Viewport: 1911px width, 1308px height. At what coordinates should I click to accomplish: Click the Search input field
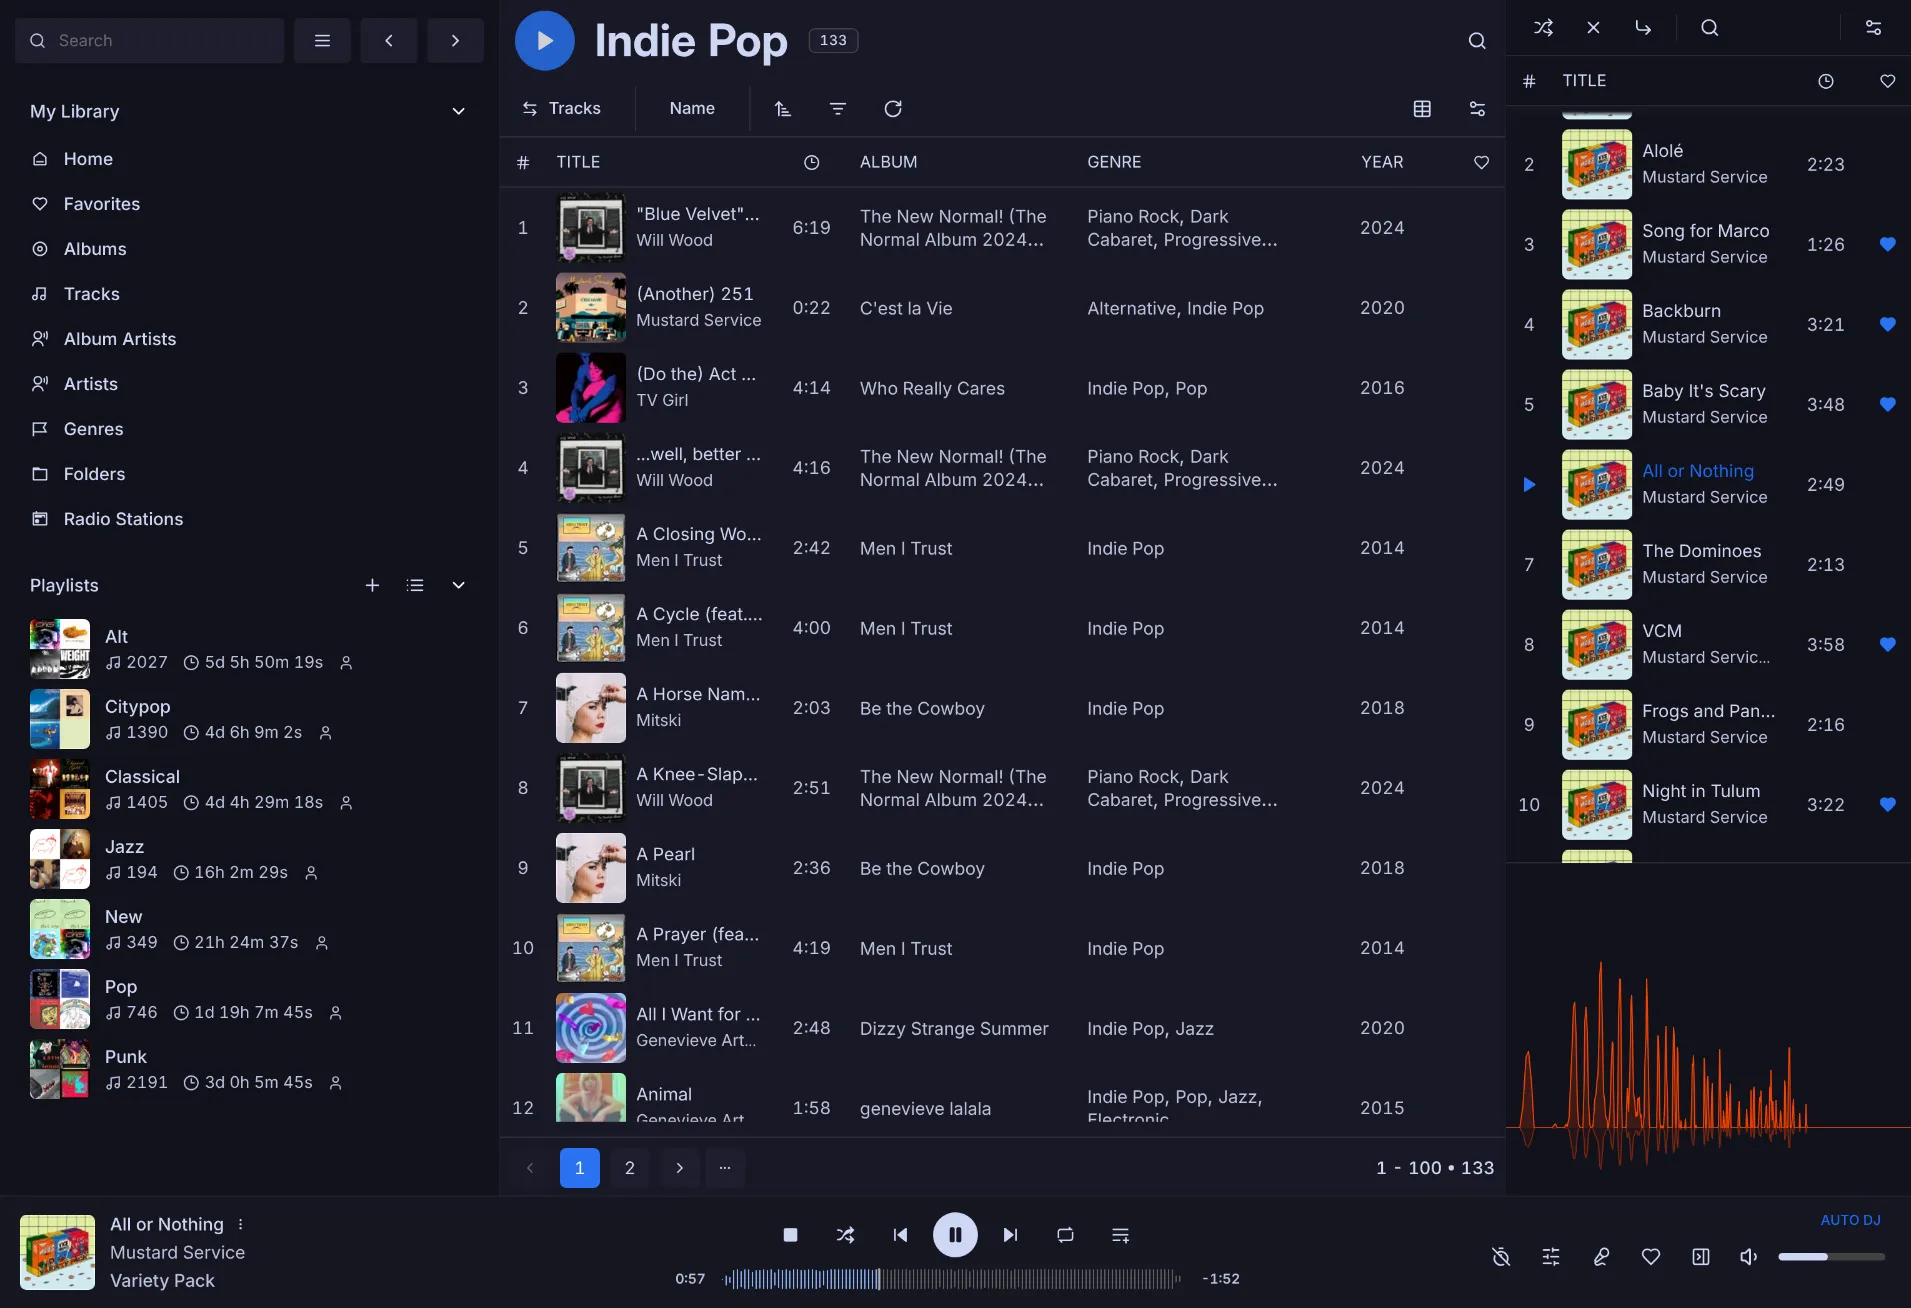[x=150, y=41]
